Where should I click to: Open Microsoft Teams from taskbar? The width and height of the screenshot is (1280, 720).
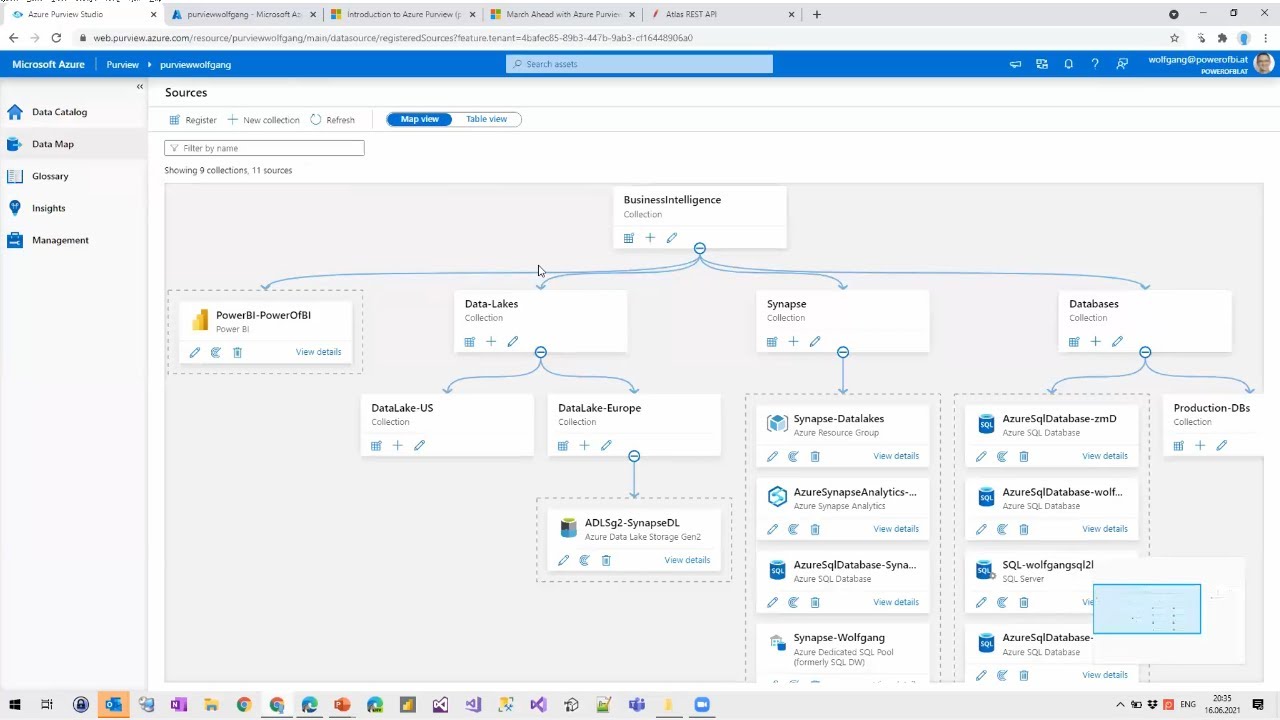click(x=637, y=705)
